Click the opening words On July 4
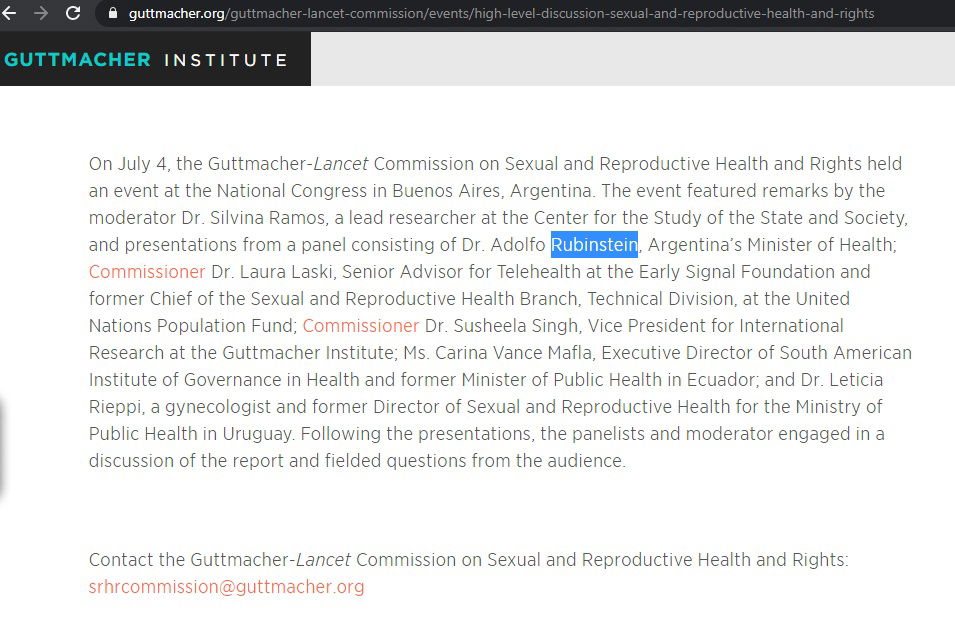955x623 pixels. click(x=127, y=164)
